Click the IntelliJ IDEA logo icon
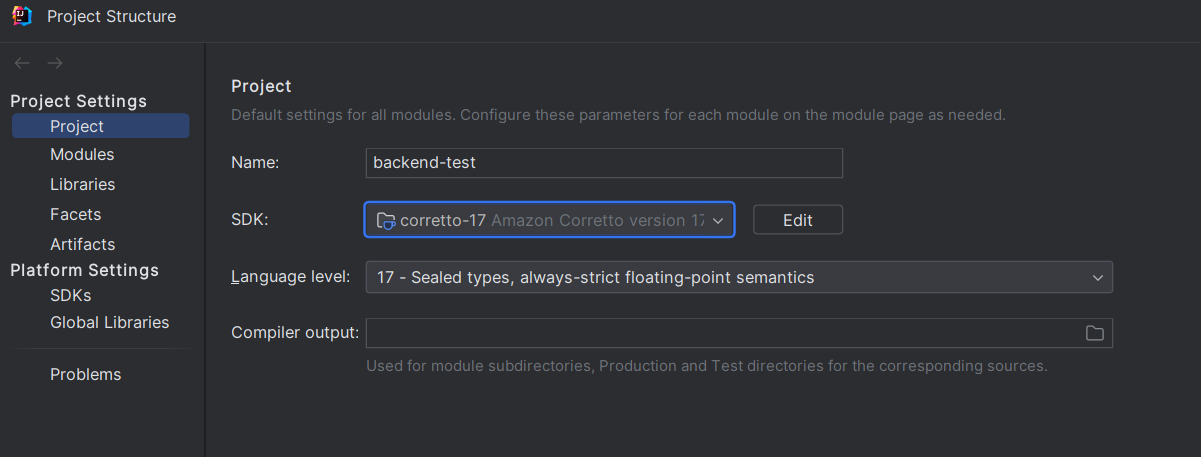Image resolution: width=1201 pixels, height=457 pixels. [x=22, y=16]
